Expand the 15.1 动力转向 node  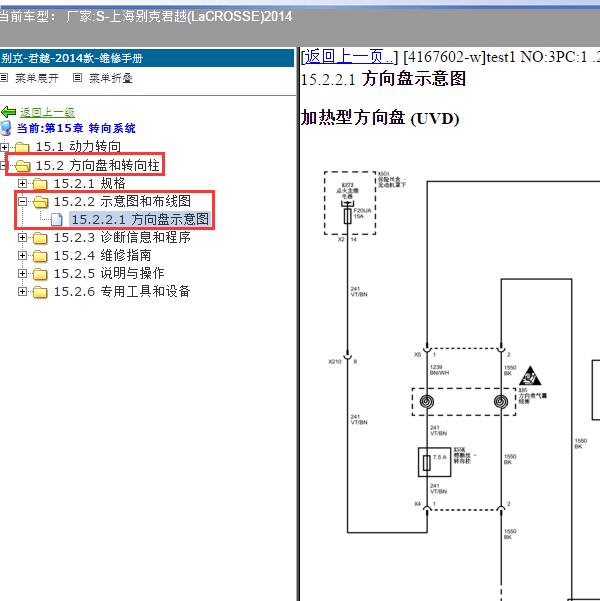[x=4, y=147]
